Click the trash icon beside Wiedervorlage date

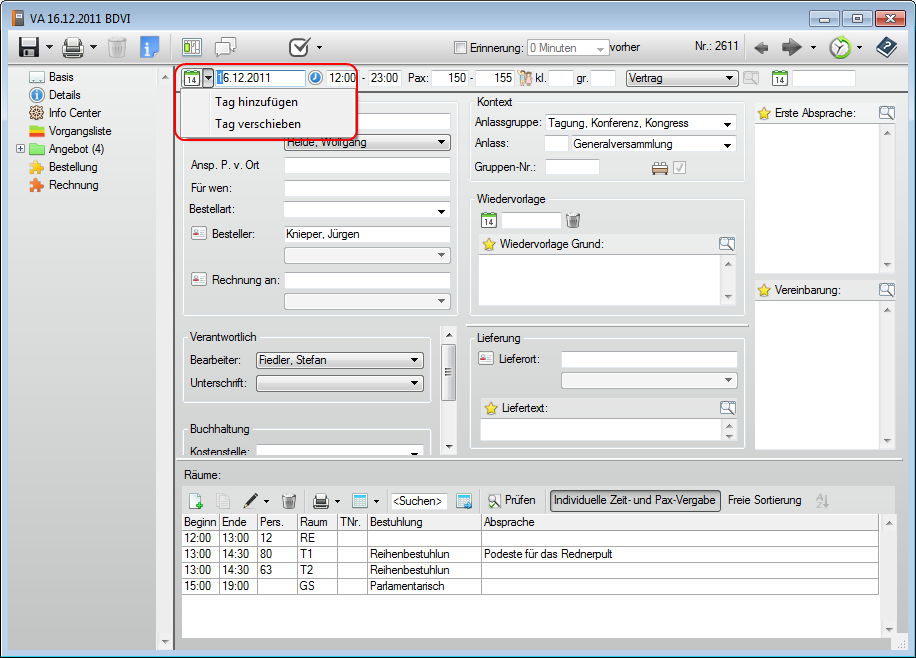(x=573, y=220)
